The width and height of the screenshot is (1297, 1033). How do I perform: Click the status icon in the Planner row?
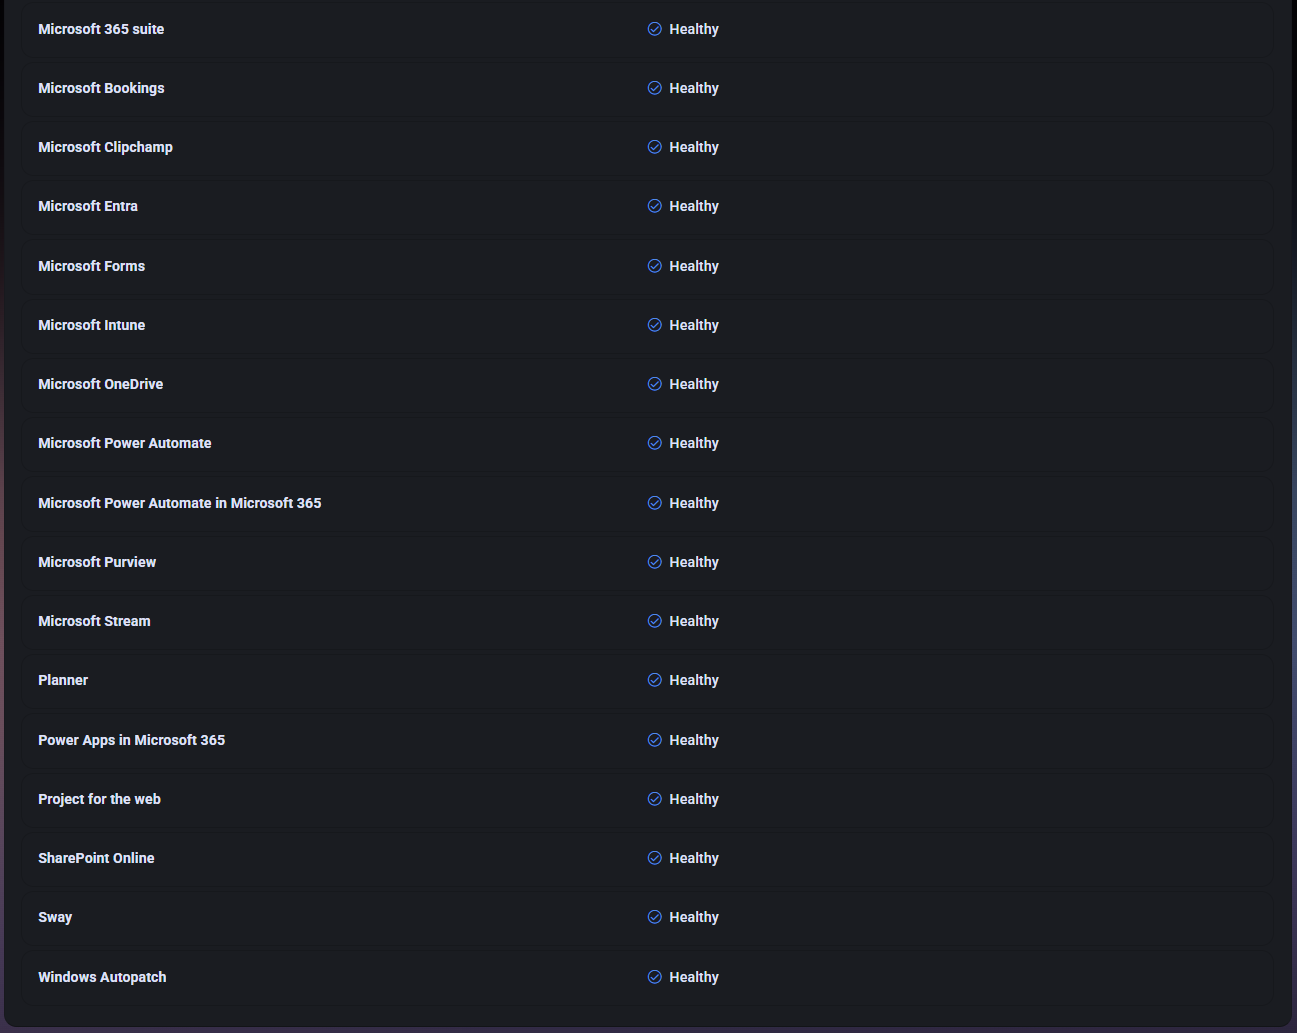point(654,680)
